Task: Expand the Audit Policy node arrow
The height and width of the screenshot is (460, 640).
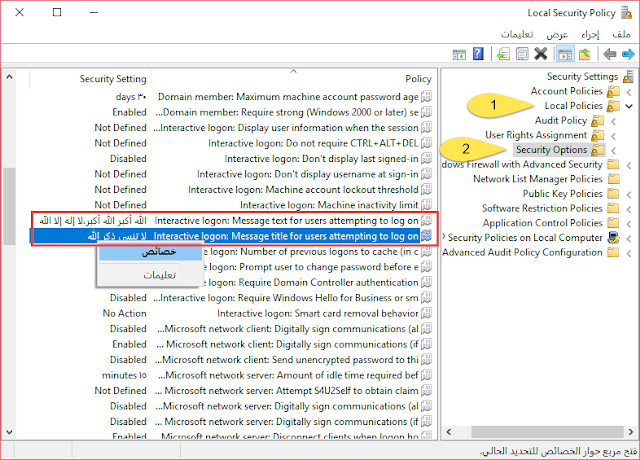Action: point(613,121)
